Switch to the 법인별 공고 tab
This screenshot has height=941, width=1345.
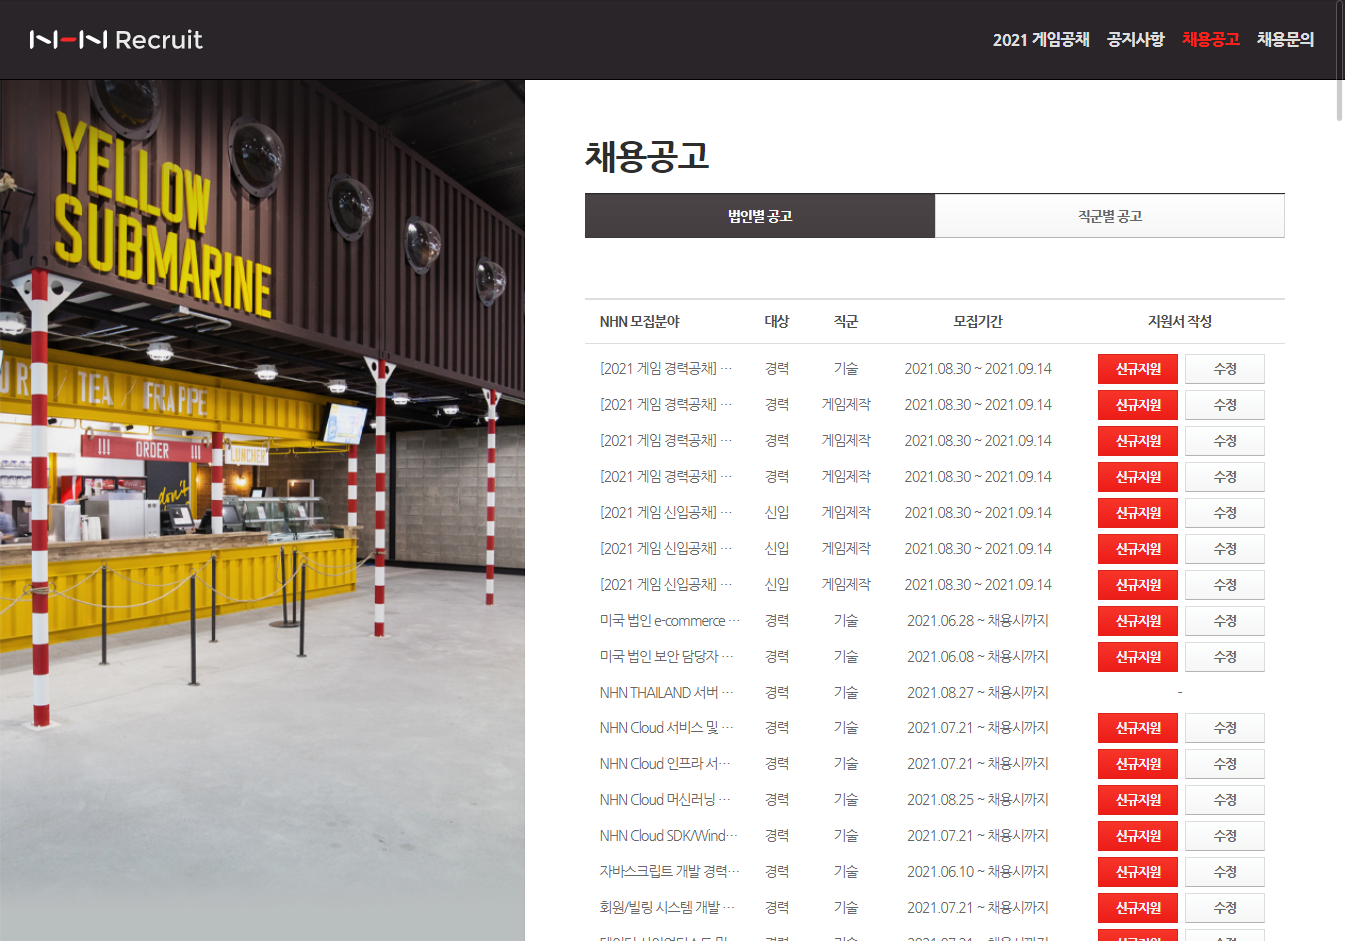tap(760, 216)
